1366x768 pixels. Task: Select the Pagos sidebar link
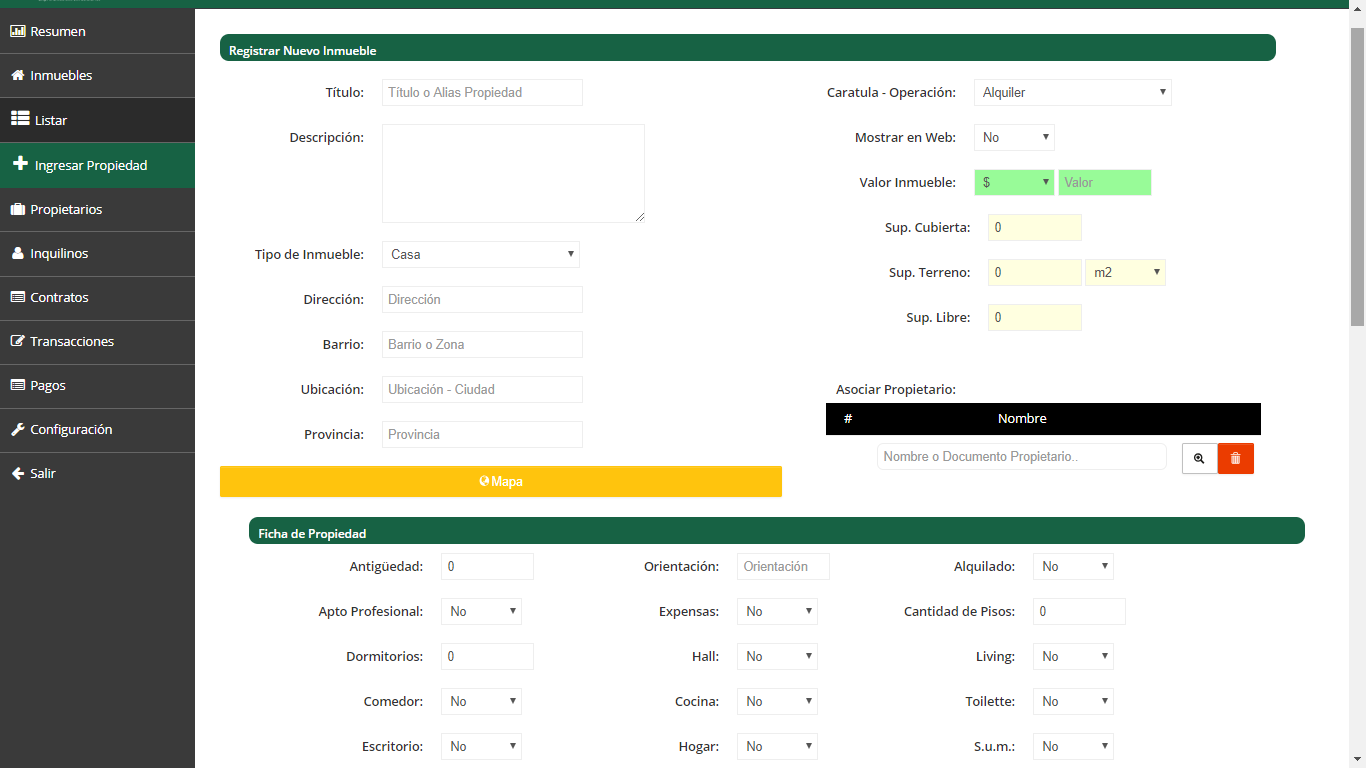click(48, 386)
